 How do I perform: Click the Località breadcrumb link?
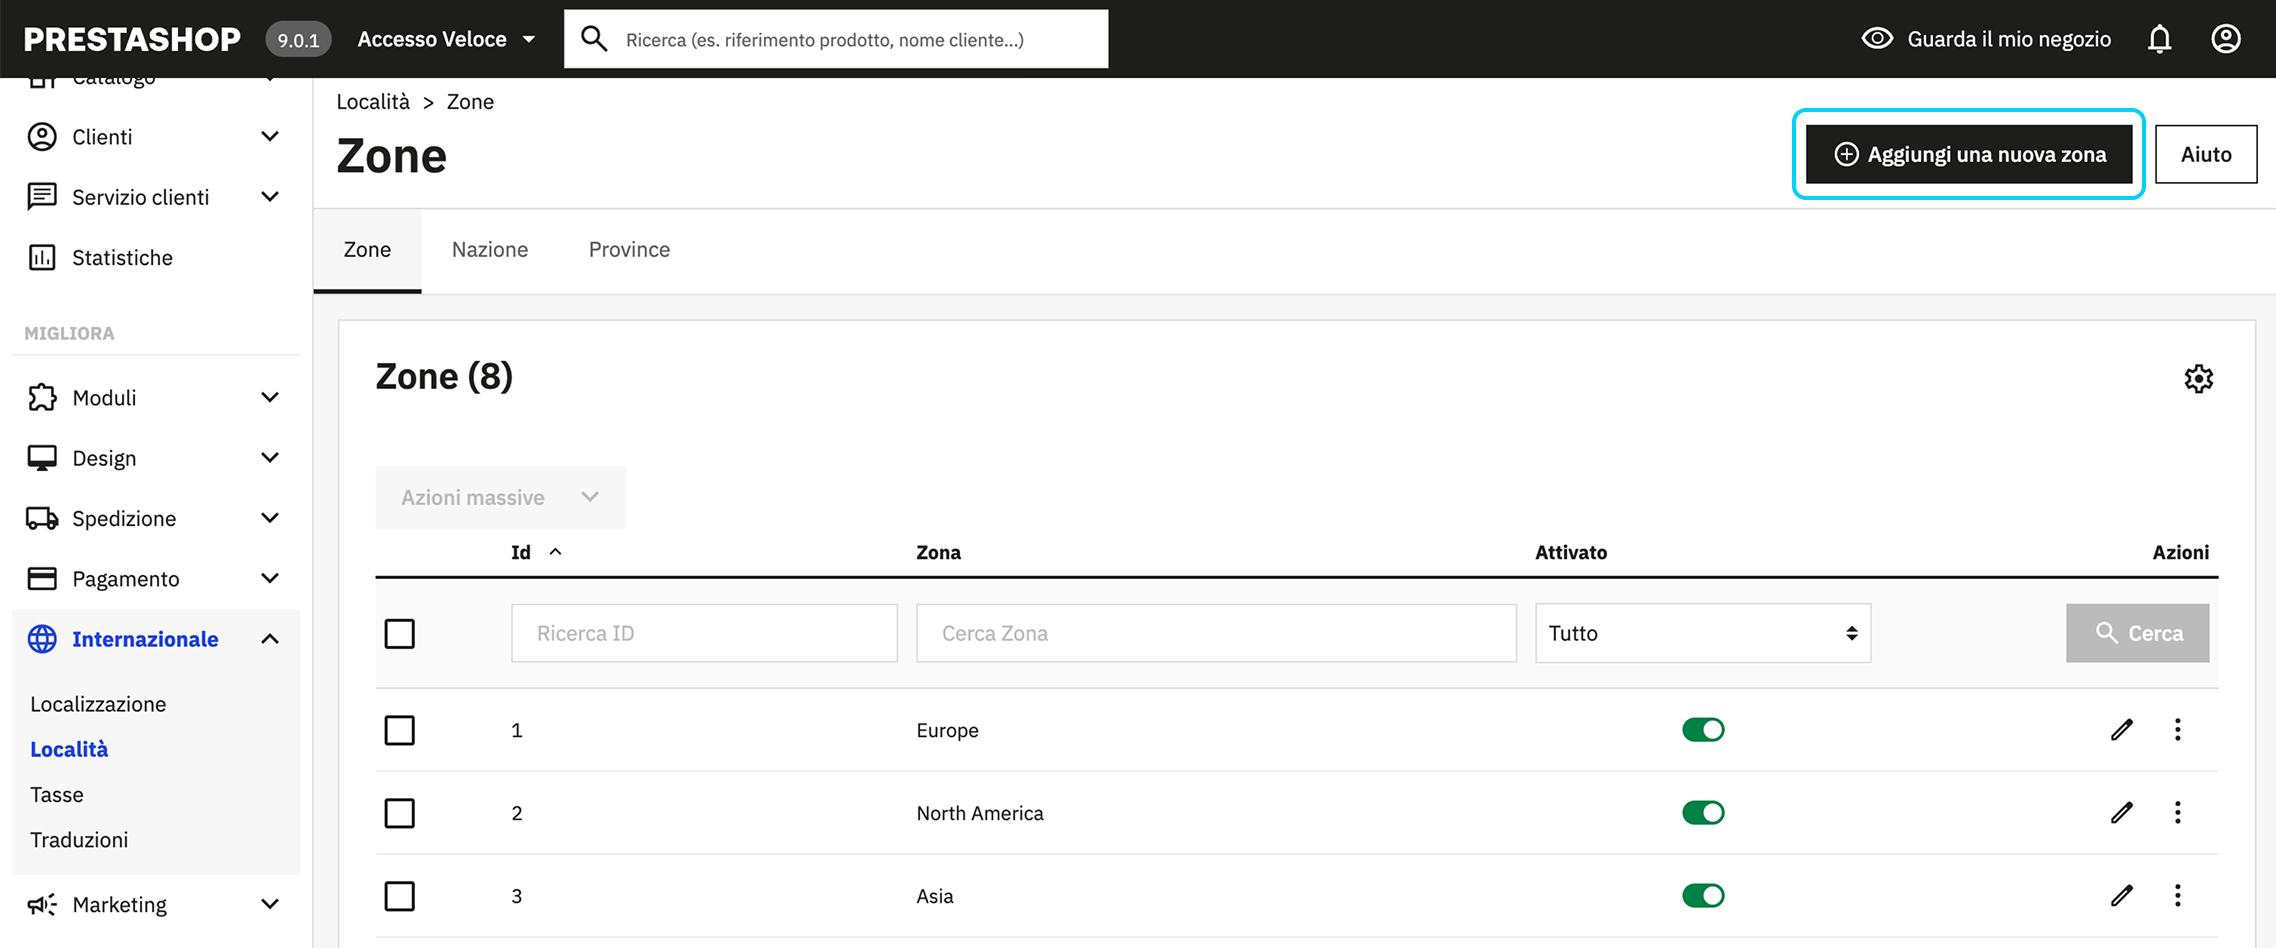pos(373,102)
